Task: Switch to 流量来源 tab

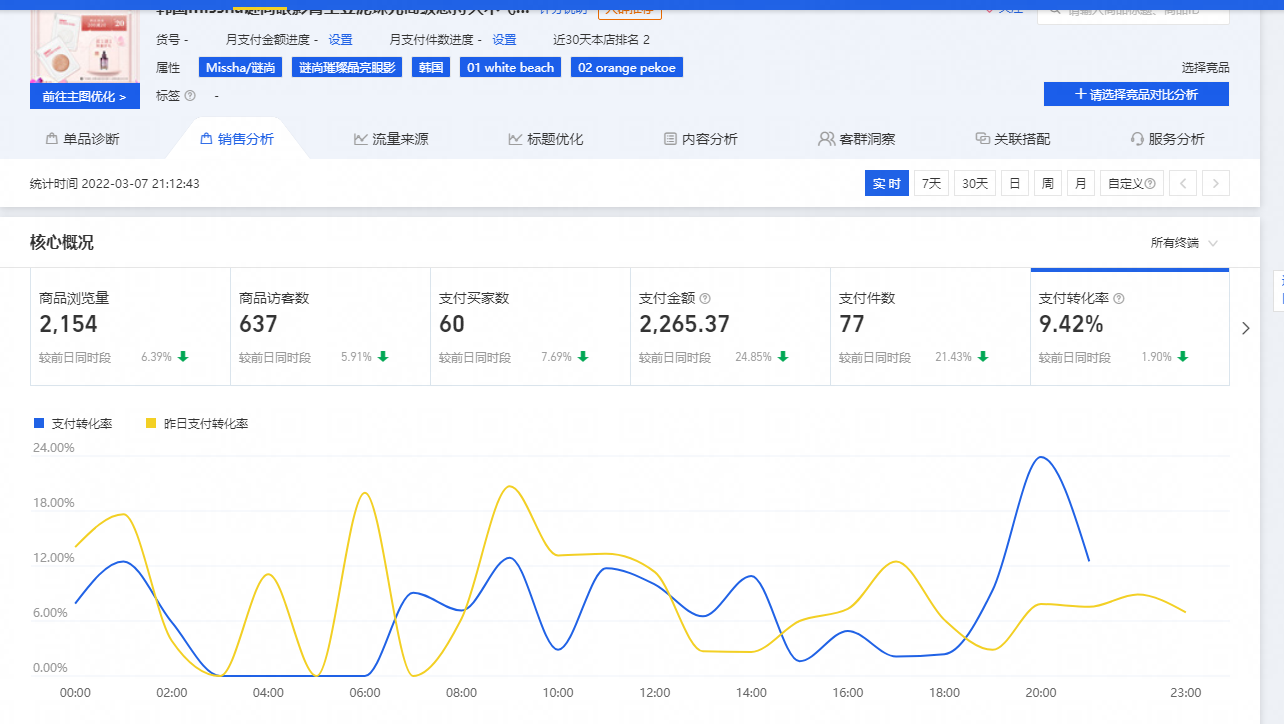Action: (391, 139)
